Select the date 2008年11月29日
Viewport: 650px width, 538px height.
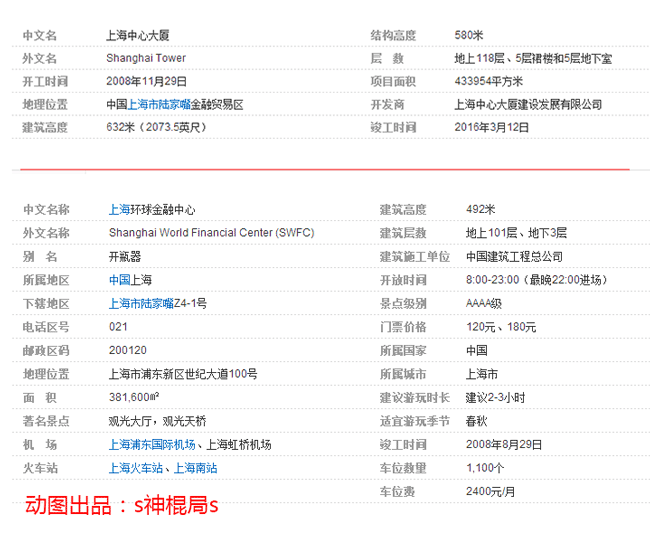click(x=146, y=81)
